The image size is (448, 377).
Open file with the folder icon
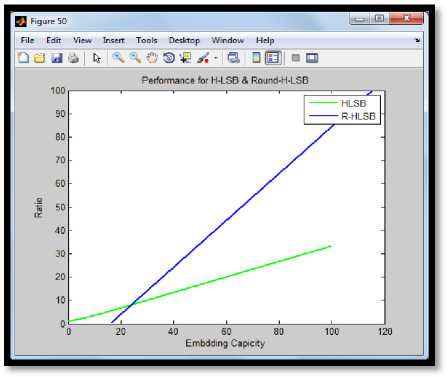[x=39, y=58]
